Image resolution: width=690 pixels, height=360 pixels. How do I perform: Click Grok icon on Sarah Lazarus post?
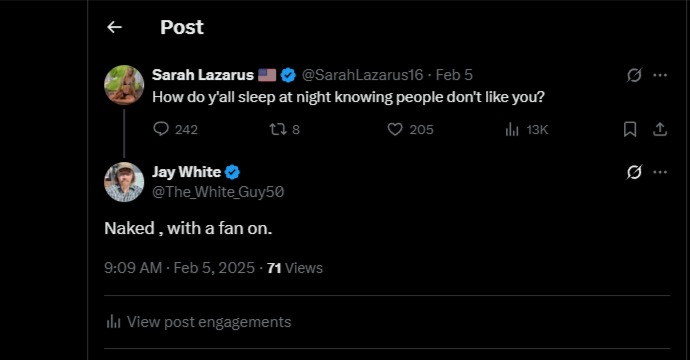pos(634,75)
